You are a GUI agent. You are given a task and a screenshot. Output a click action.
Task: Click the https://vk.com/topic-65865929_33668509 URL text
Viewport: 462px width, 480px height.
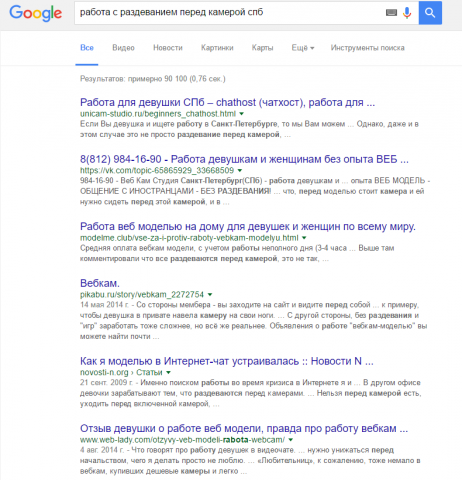coord(157,171)
